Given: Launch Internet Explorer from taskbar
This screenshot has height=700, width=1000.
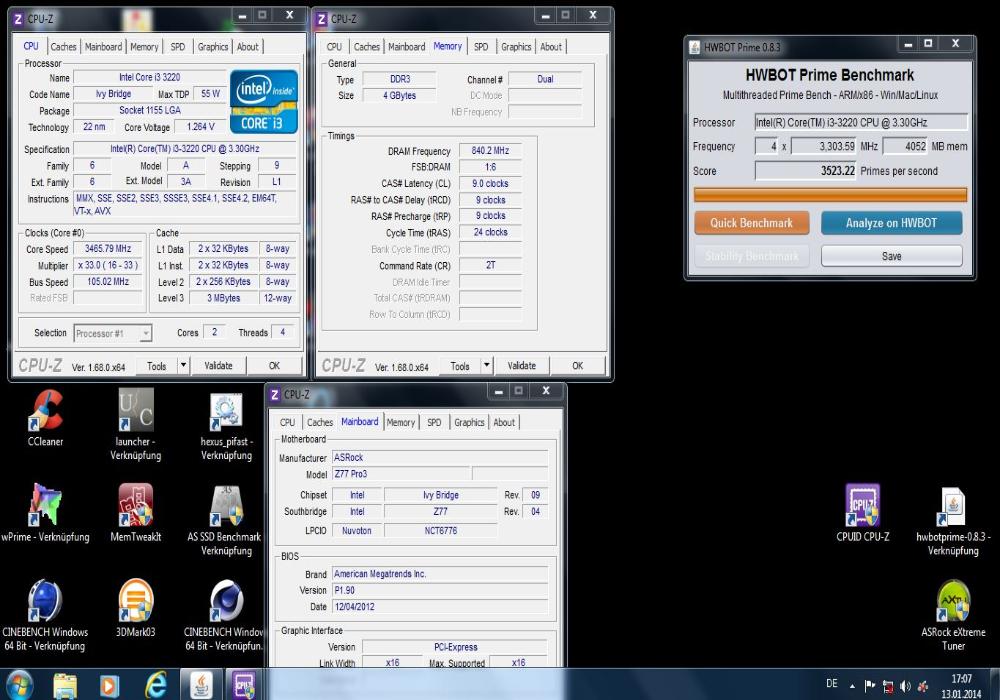Looking at the screenshot, I should 155,685.
